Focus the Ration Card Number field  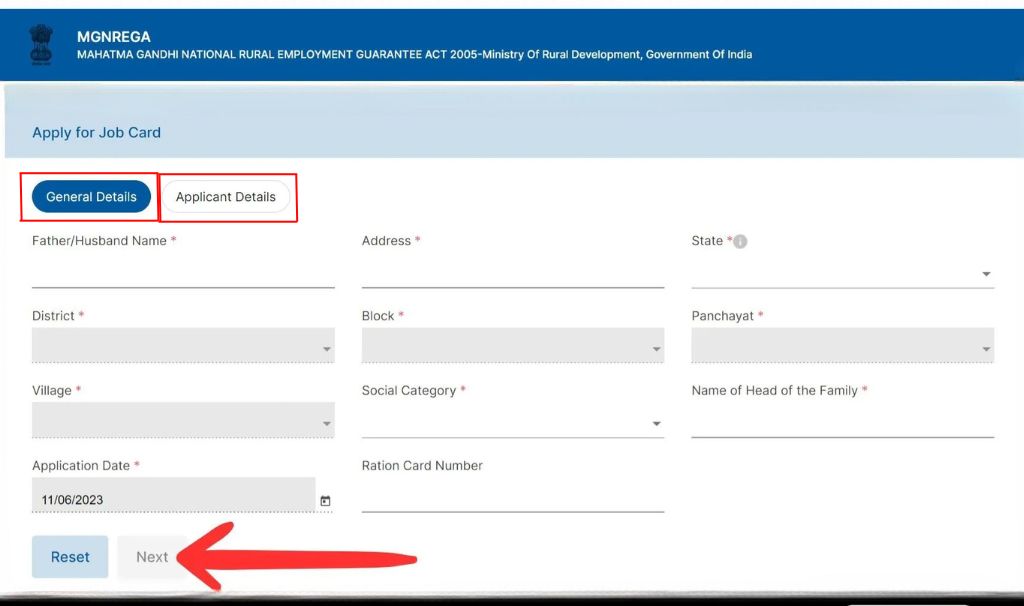point(512,497)
